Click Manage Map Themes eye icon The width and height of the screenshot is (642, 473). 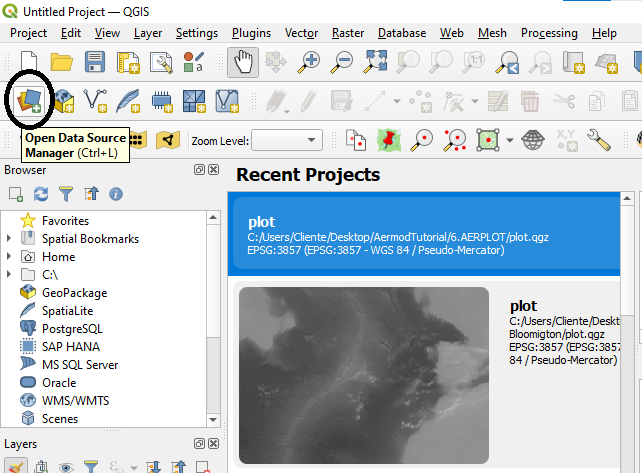click(x=66, y=467)
